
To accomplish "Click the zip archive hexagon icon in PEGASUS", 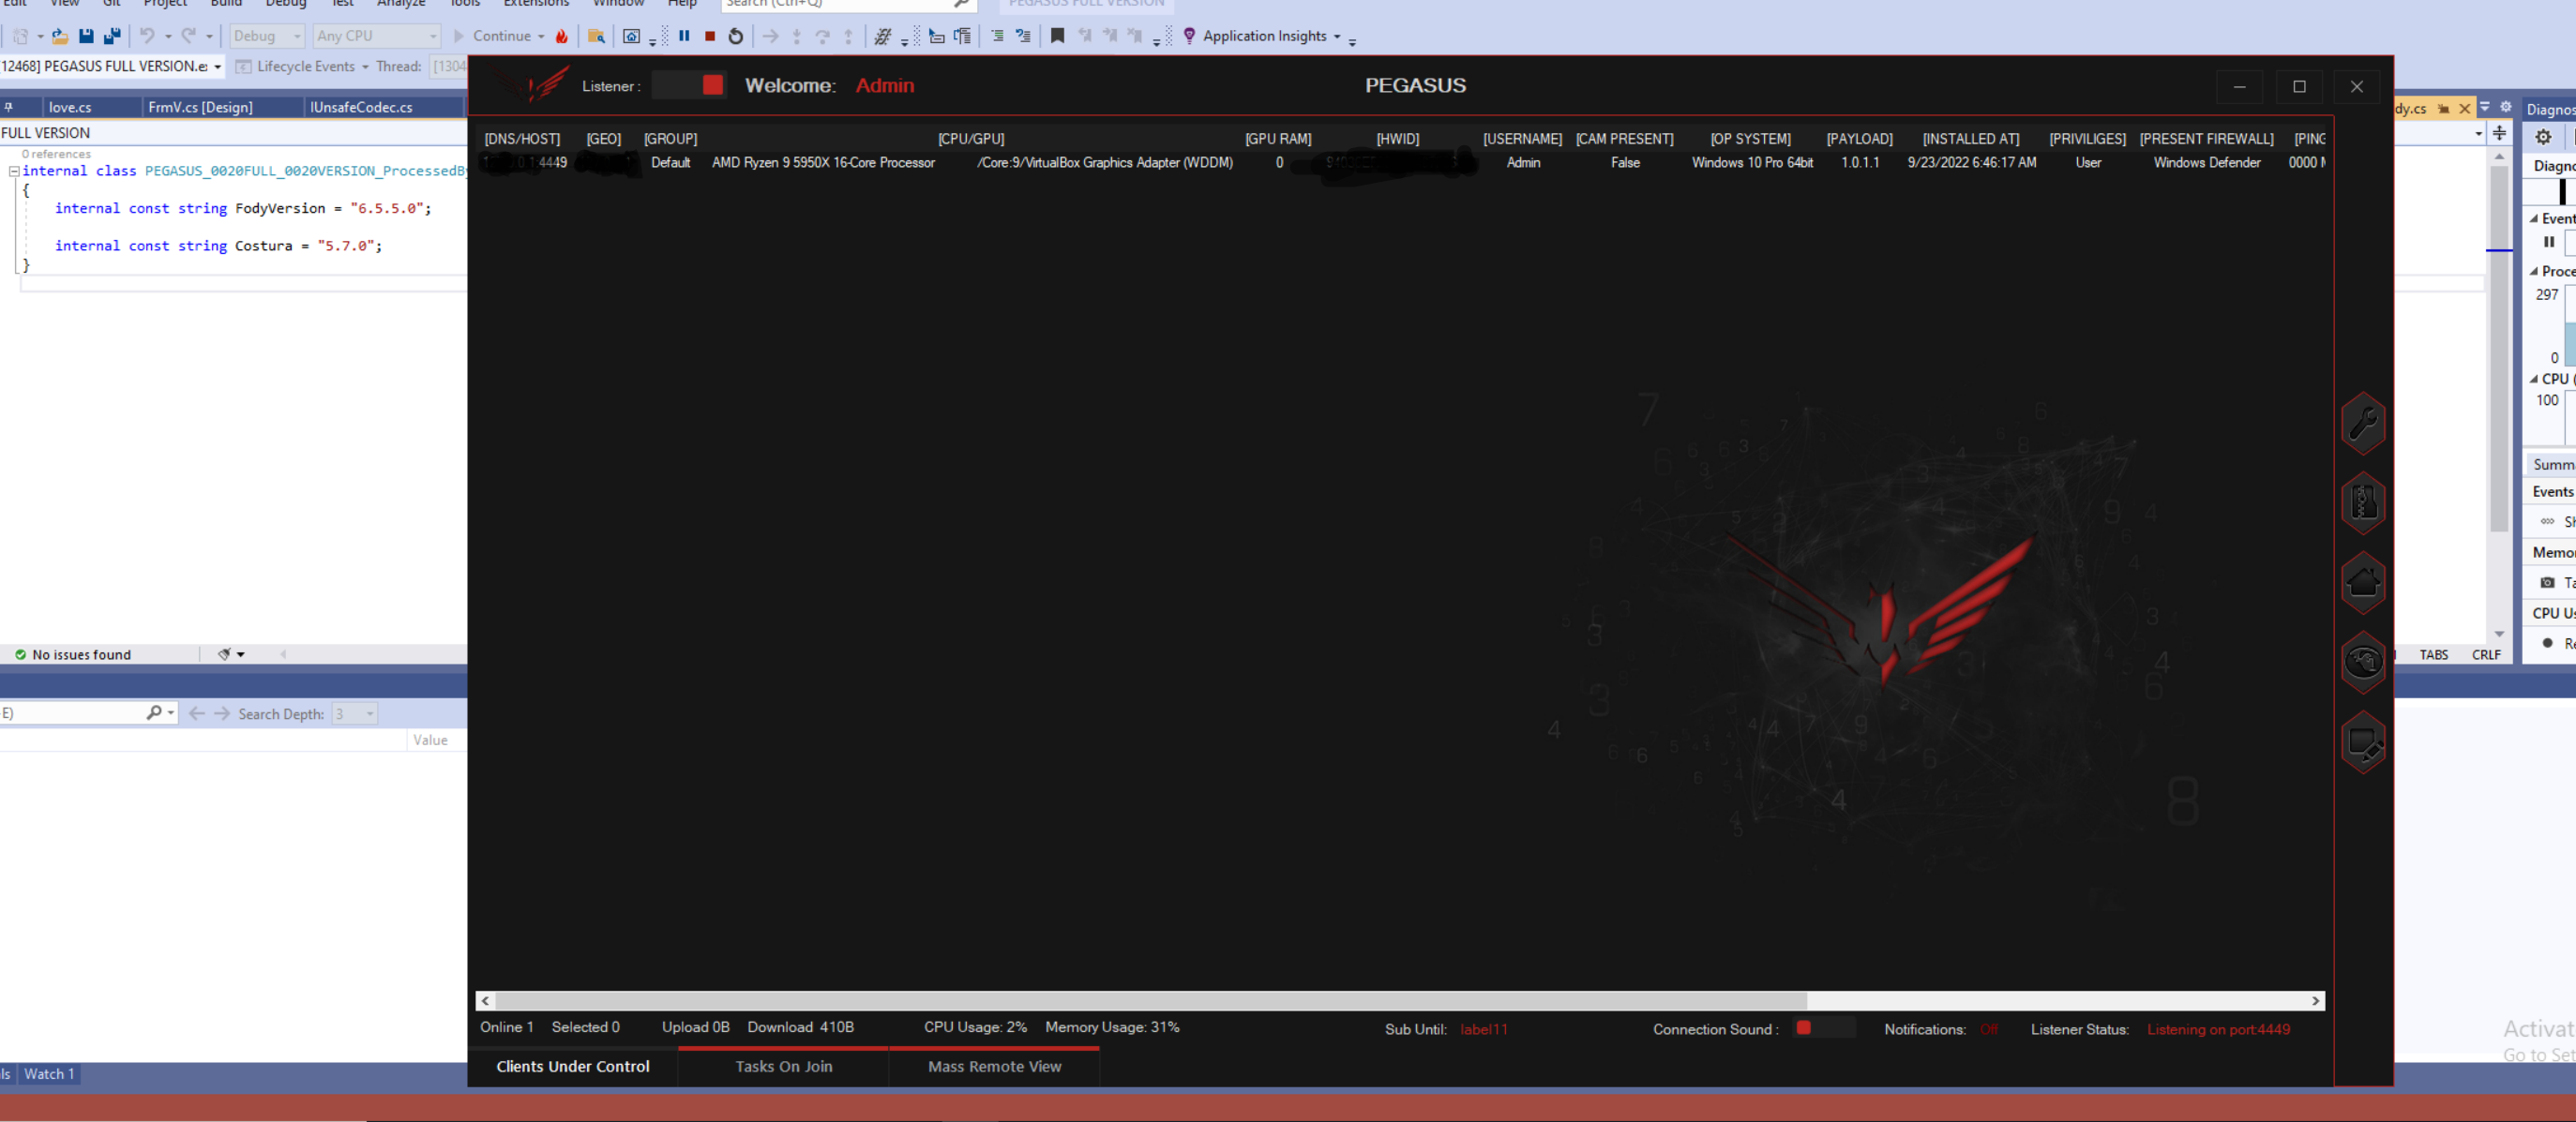I will point(2363,502).
